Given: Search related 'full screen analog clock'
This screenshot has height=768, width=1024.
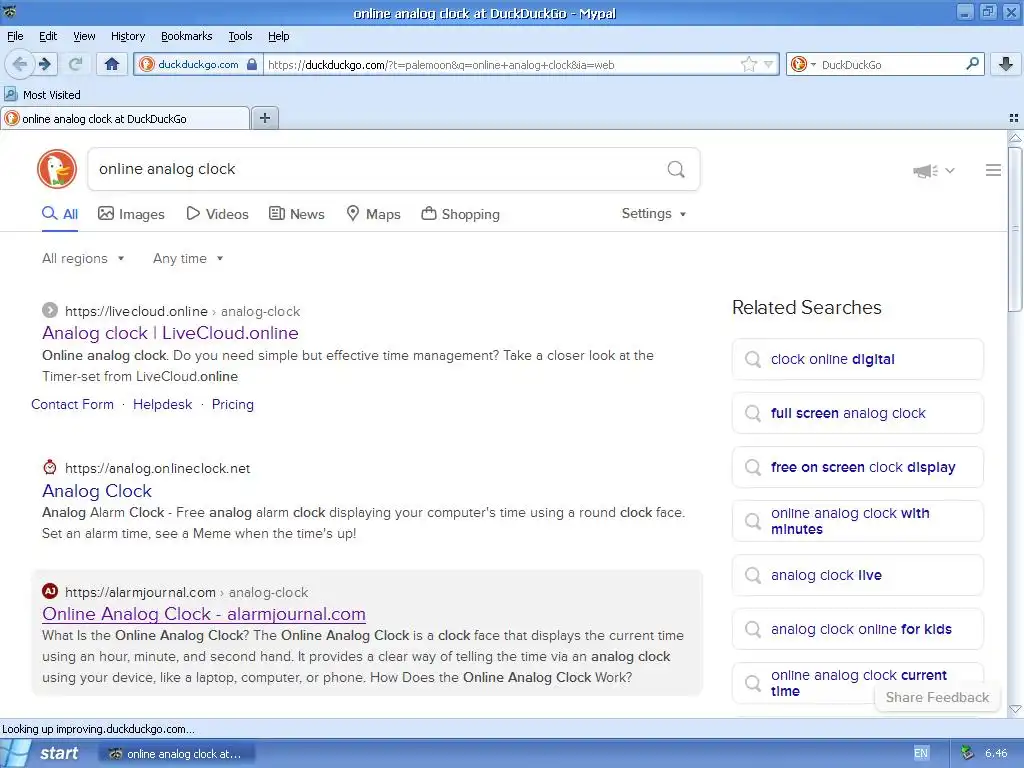Looking at the screenshot, I should pos(857,413).
